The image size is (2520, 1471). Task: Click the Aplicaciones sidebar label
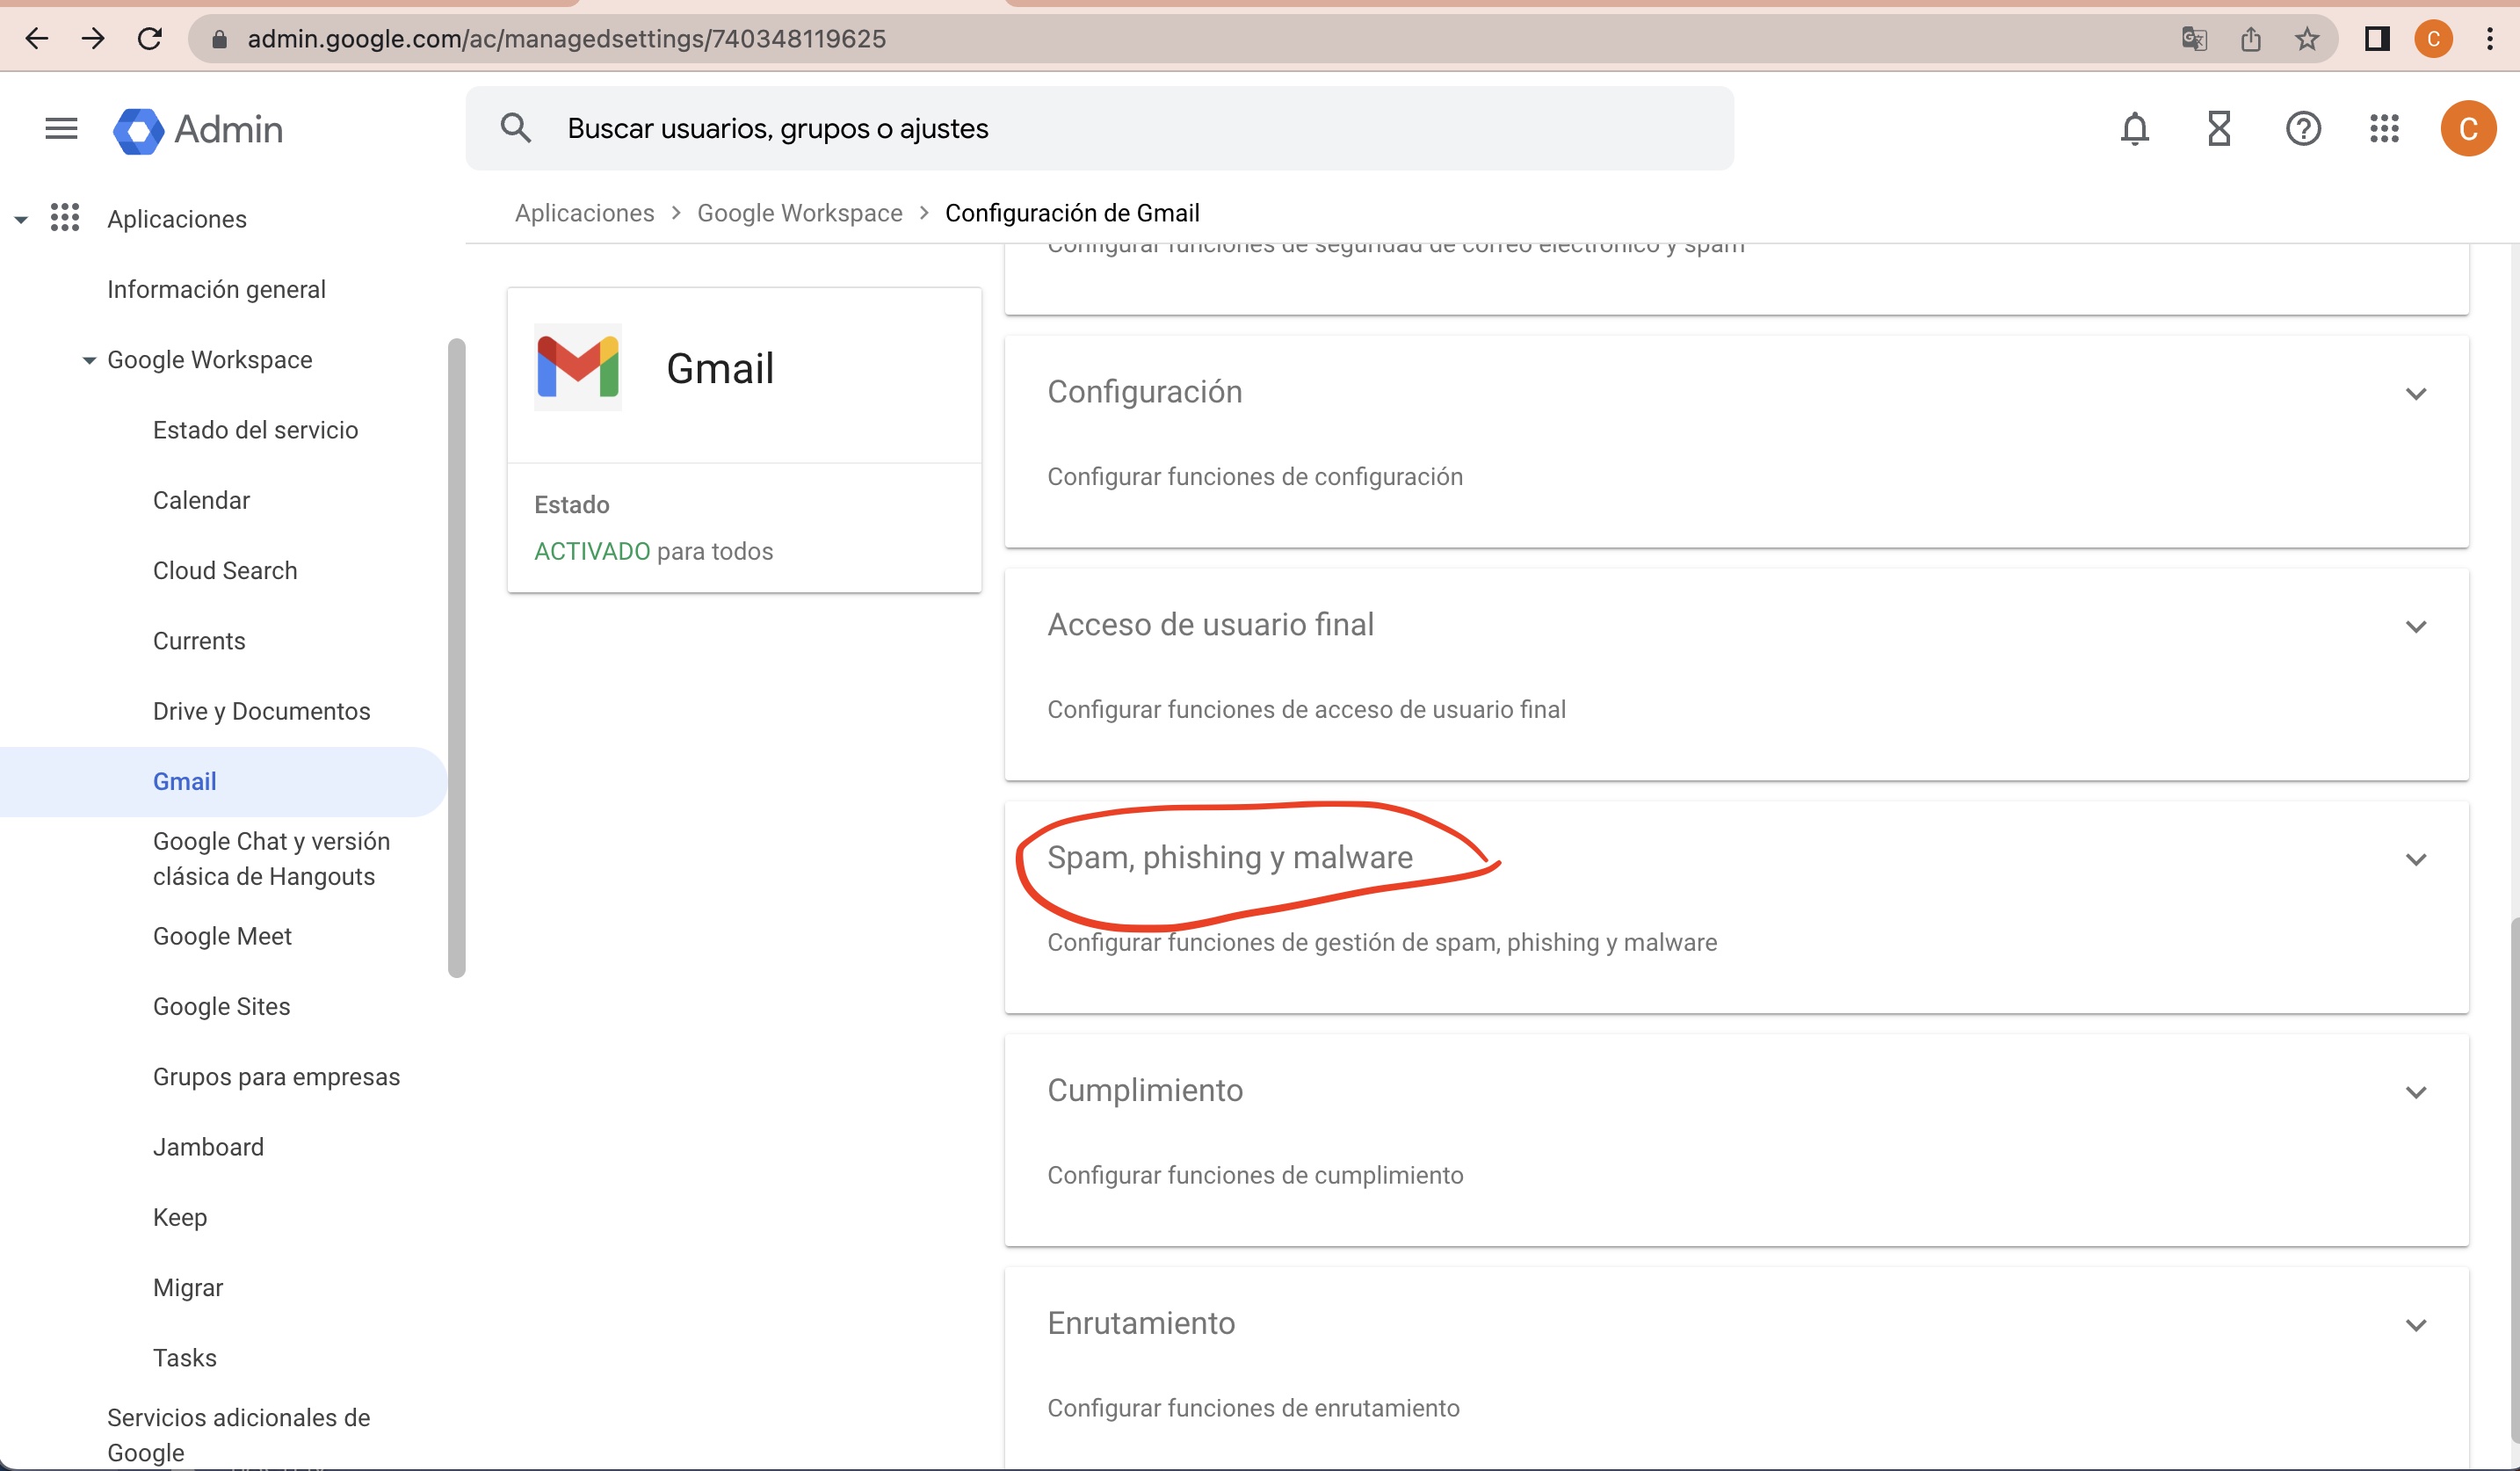tap(177, 219)
